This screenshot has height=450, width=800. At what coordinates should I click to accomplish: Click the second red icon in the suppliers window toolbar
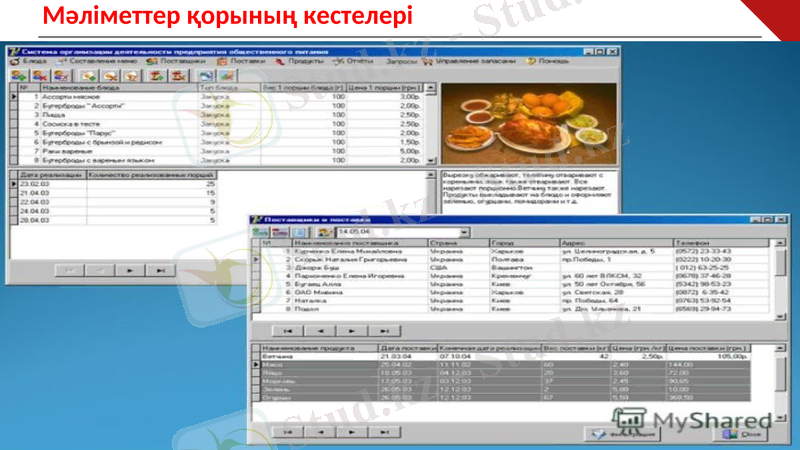click(280, 232)
